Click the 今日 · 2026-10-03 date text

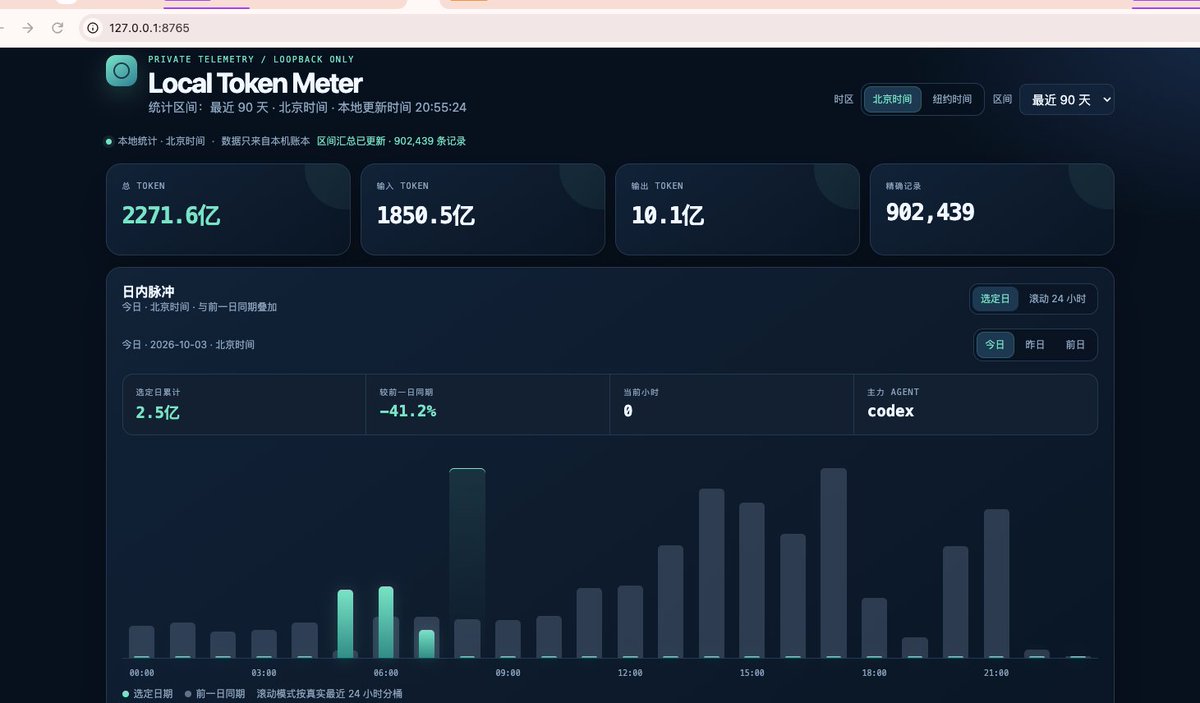tap(188, 345)
